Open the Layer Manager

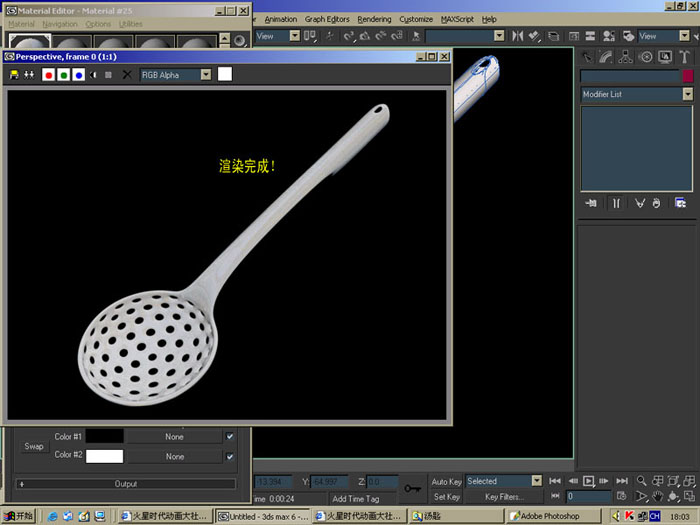(x=554, y=36)
